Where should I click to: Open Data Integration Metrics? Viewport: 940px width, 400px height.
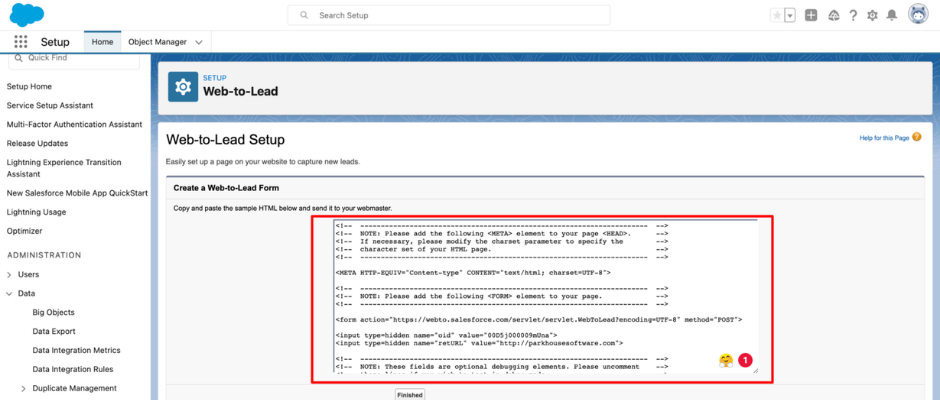pyautogui.click(x=76, y=350)
